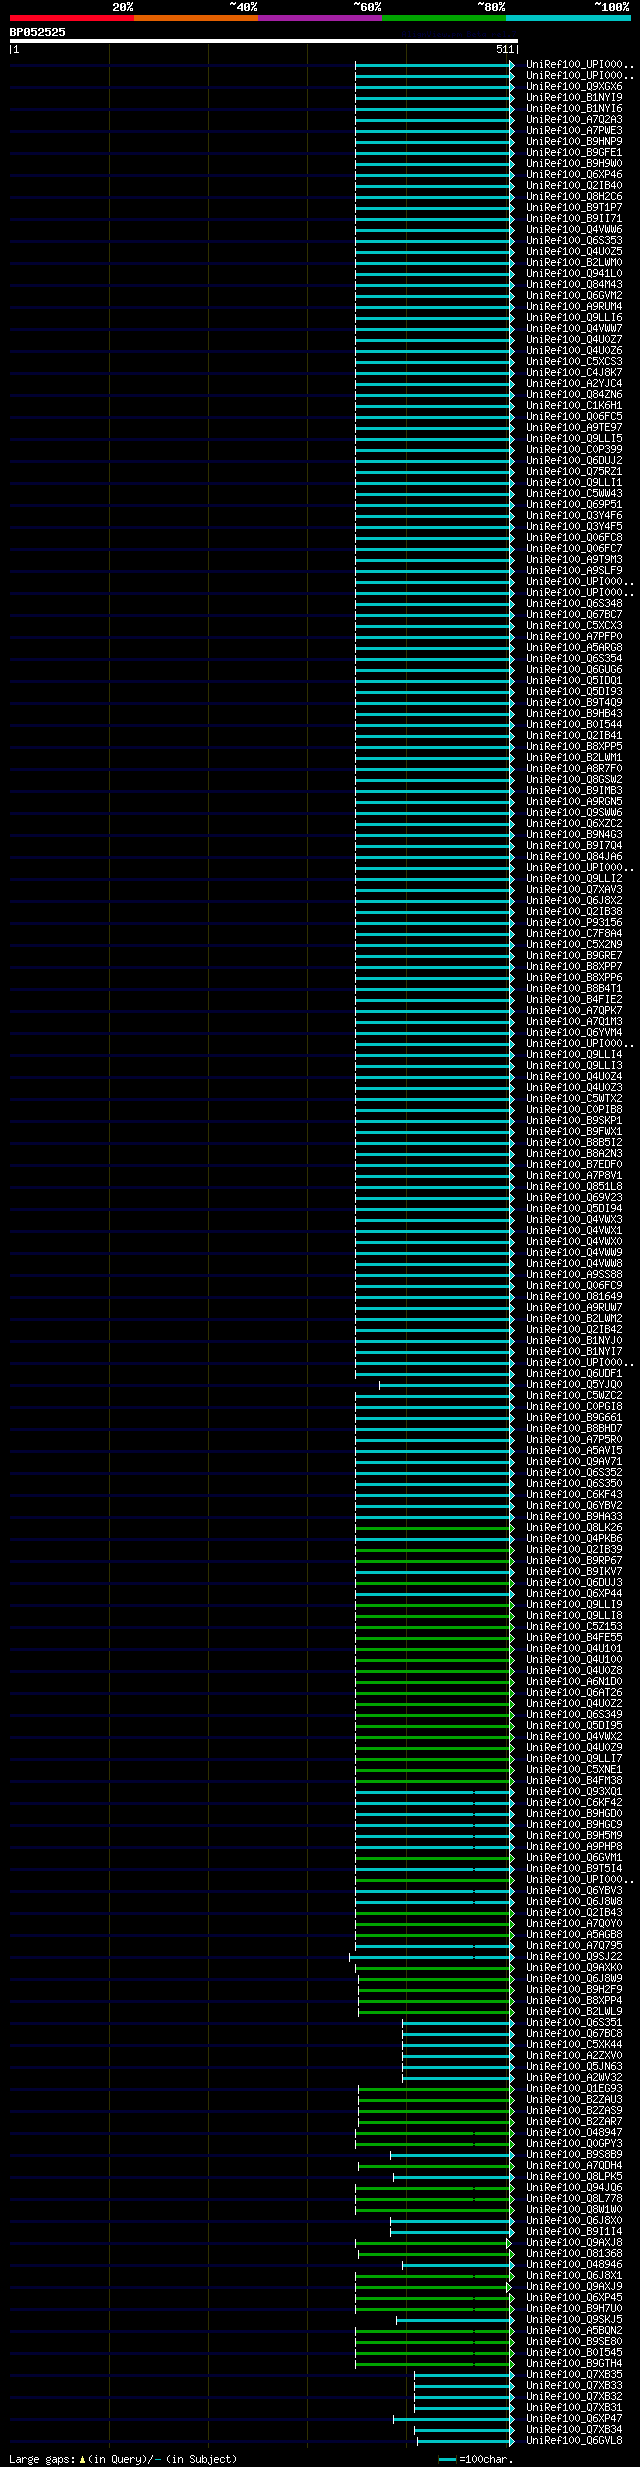The height and width of the screenshot is (2467, 640).
Task: Click the green alignment bar for UniRef100_Q8LK26
Action: pos(434,1528)
